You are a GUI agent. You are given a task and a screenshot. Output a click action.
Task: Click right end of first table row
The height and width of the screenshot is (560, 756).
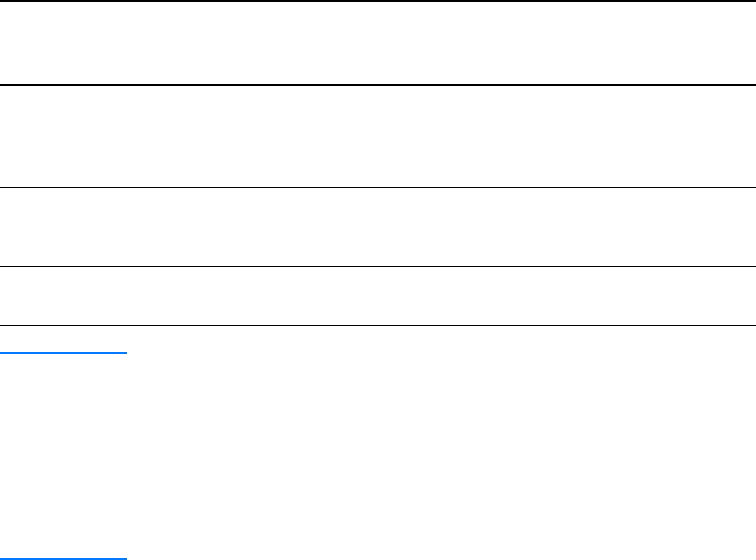740,43
